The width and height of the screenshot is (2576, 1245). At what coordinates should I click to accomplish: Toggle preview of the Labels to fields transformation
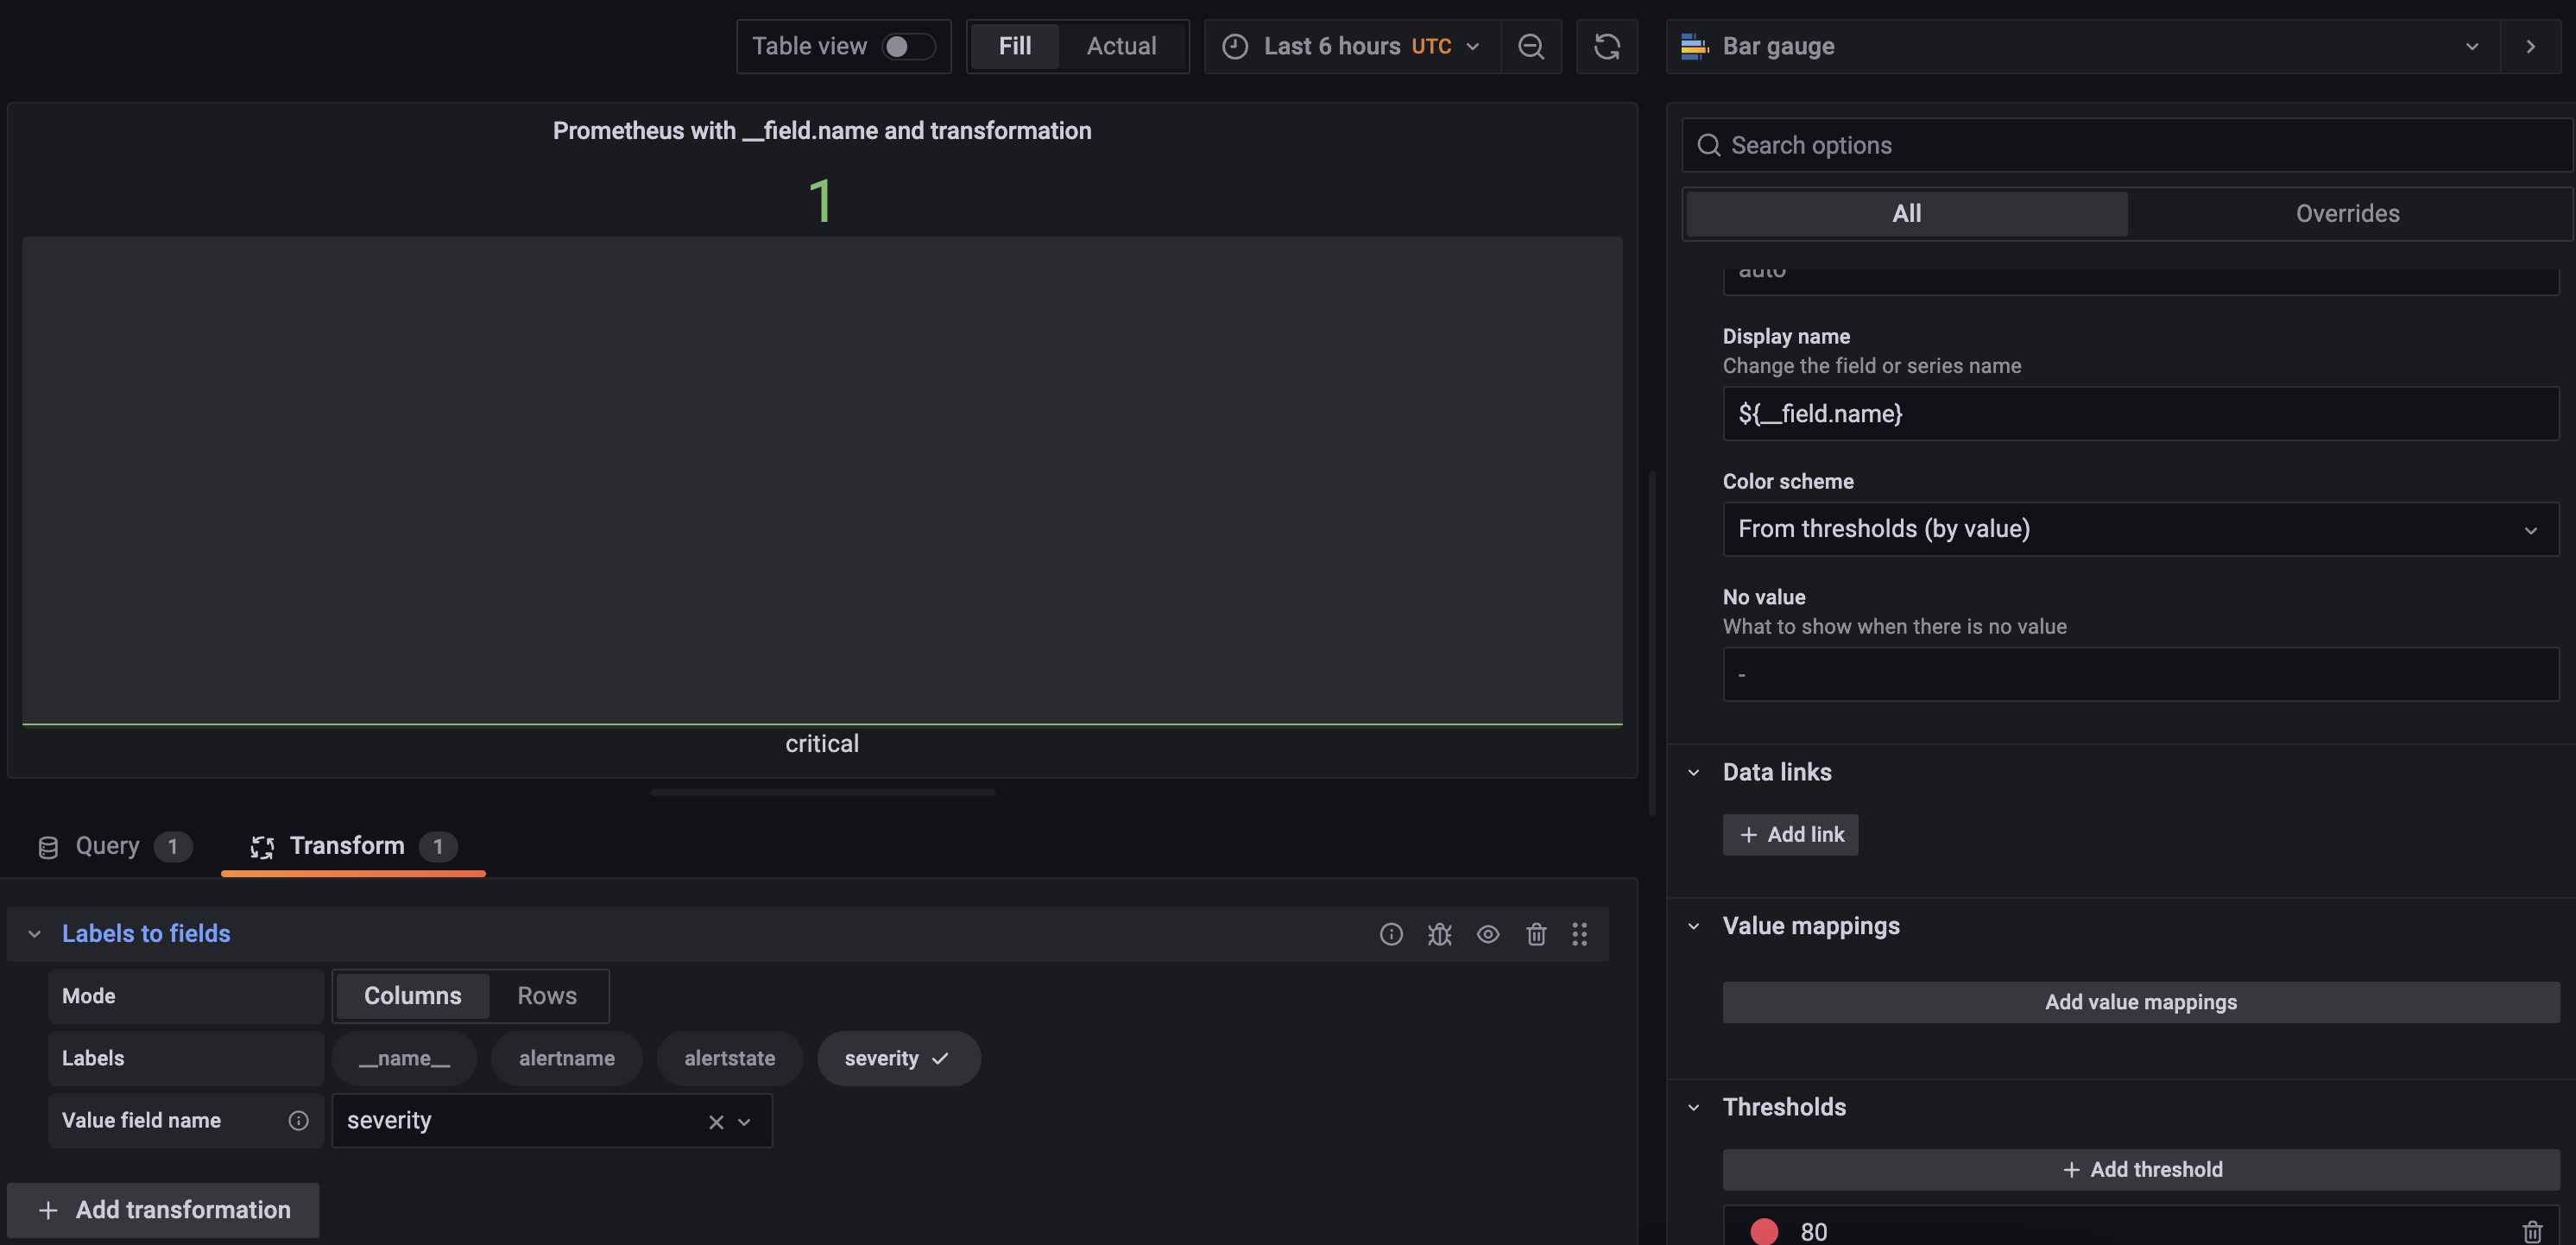tap(1487, 934)
